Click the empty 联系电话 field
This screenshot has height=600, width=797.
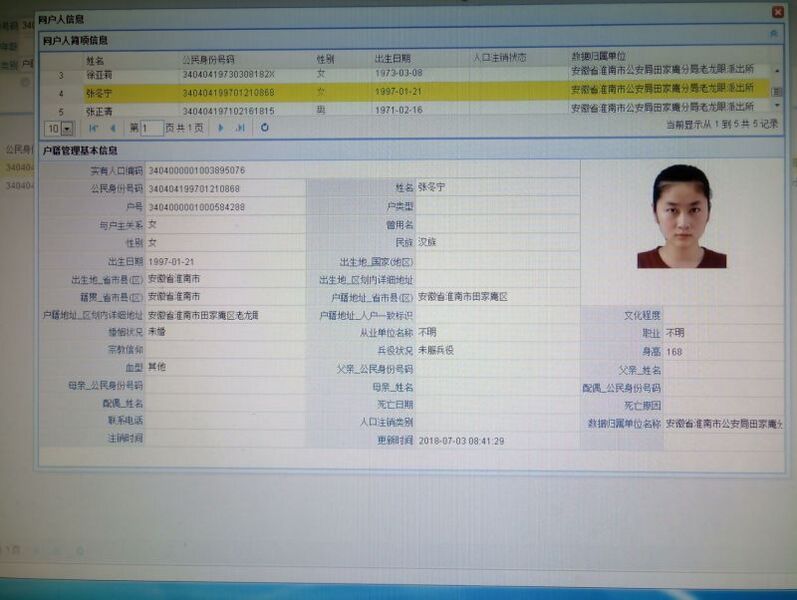(226, 421)
